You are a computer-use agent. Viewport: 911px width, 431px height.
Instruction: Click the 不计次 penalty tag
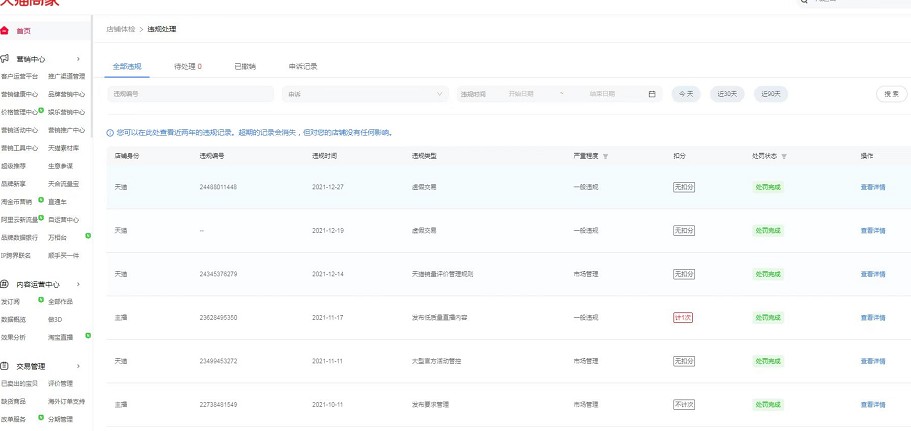(684, 405)
